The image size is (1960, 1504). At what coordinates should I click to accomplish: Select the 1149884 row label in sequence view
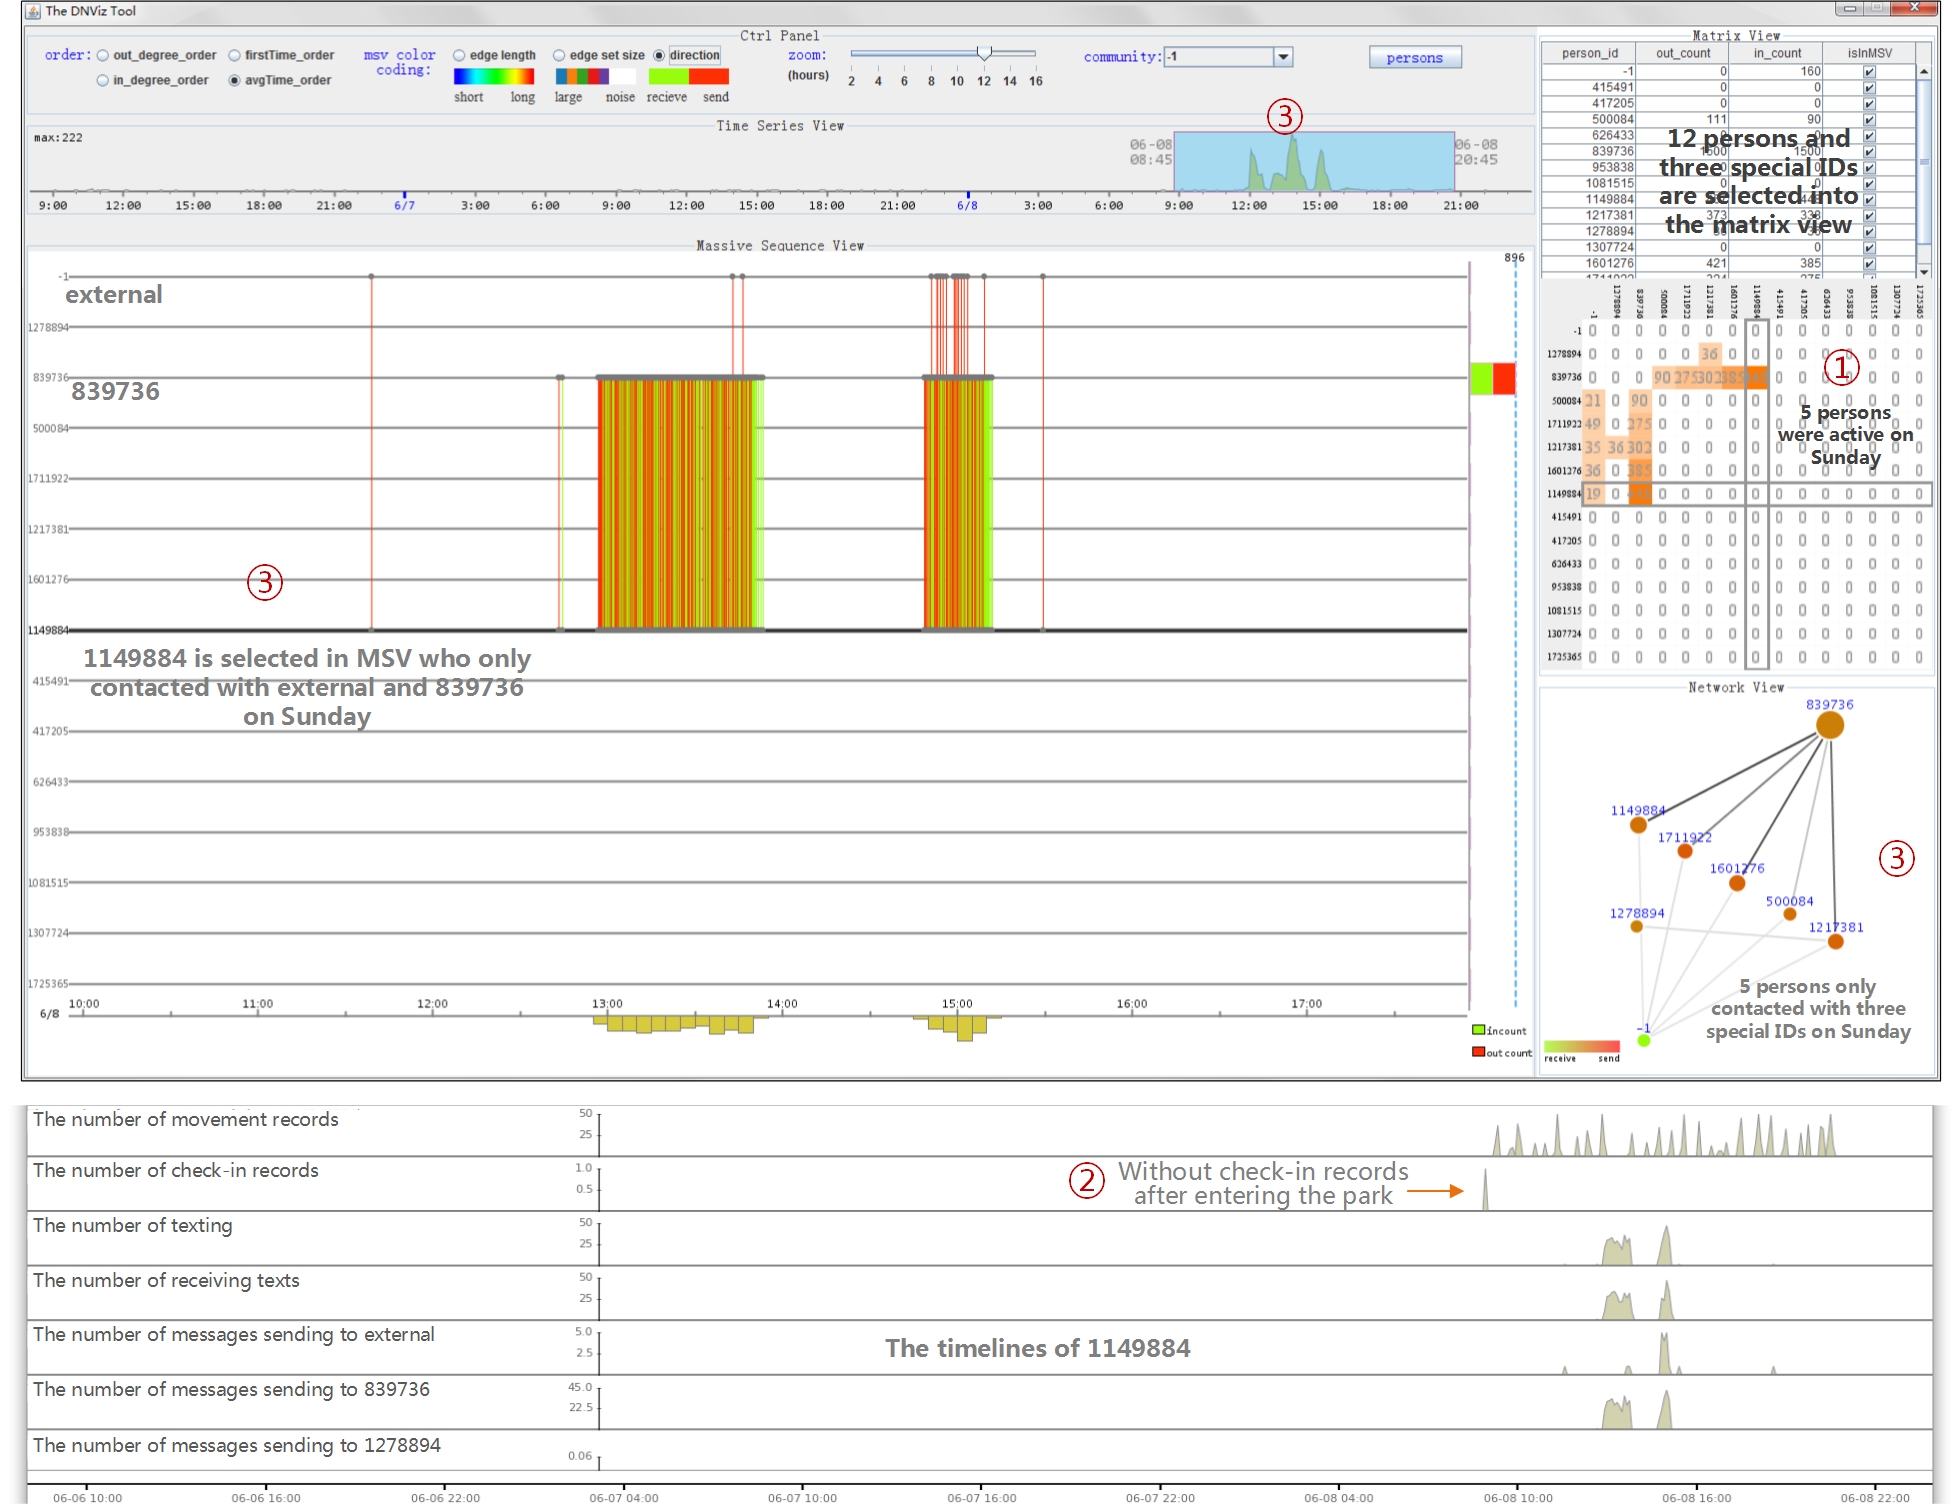[x=49, y=630]
